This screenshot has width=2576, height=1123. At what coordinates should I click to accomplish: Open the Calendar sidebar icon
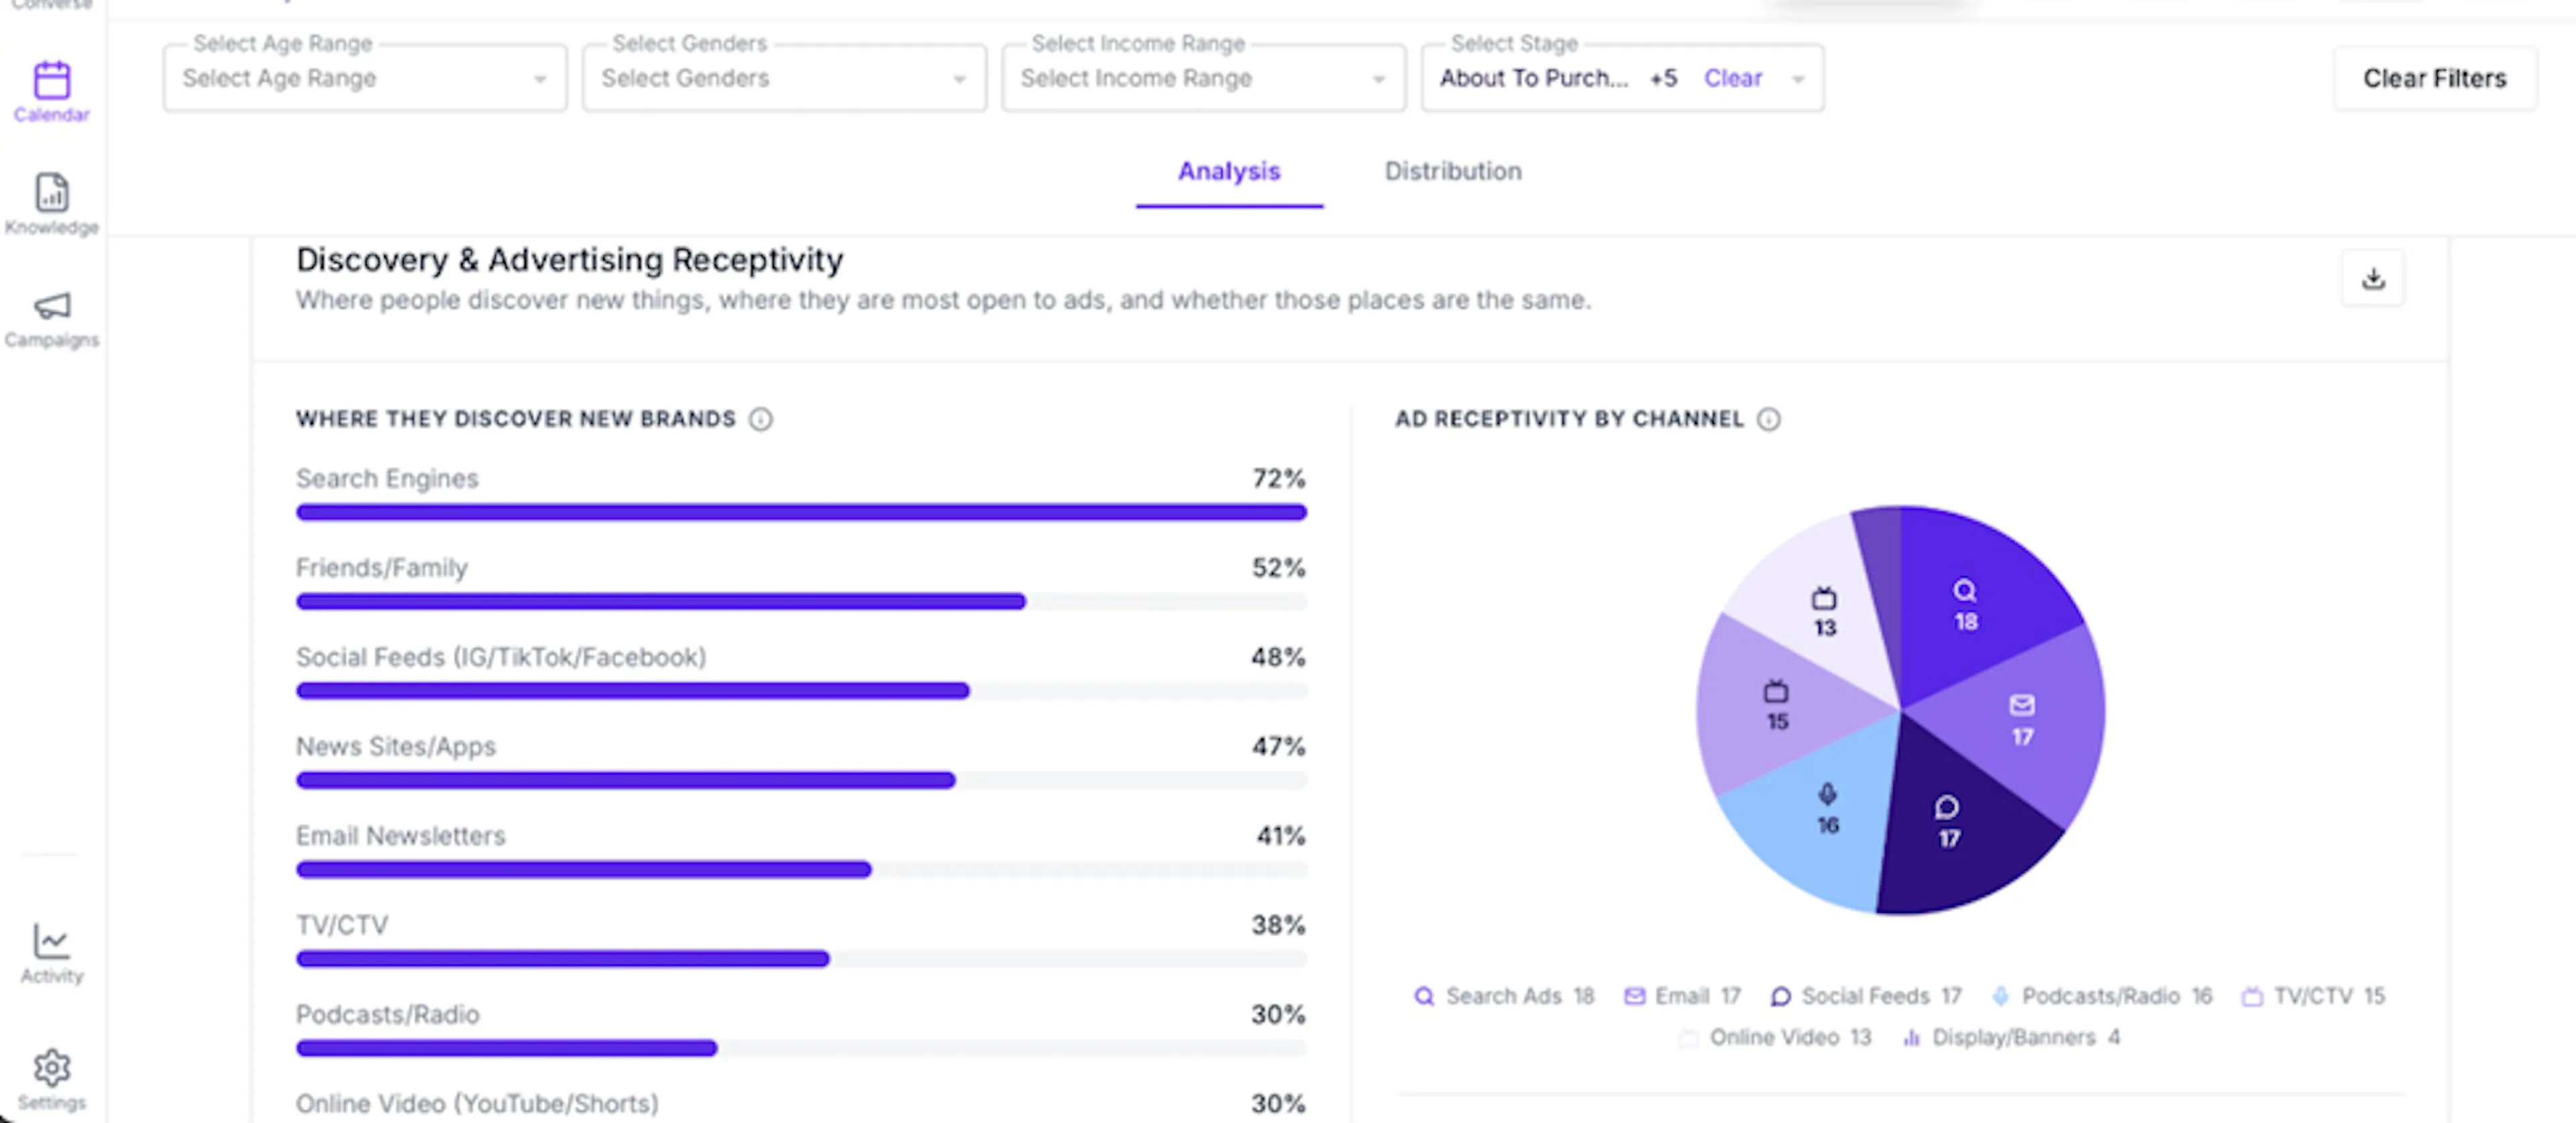tap(52, 80)
